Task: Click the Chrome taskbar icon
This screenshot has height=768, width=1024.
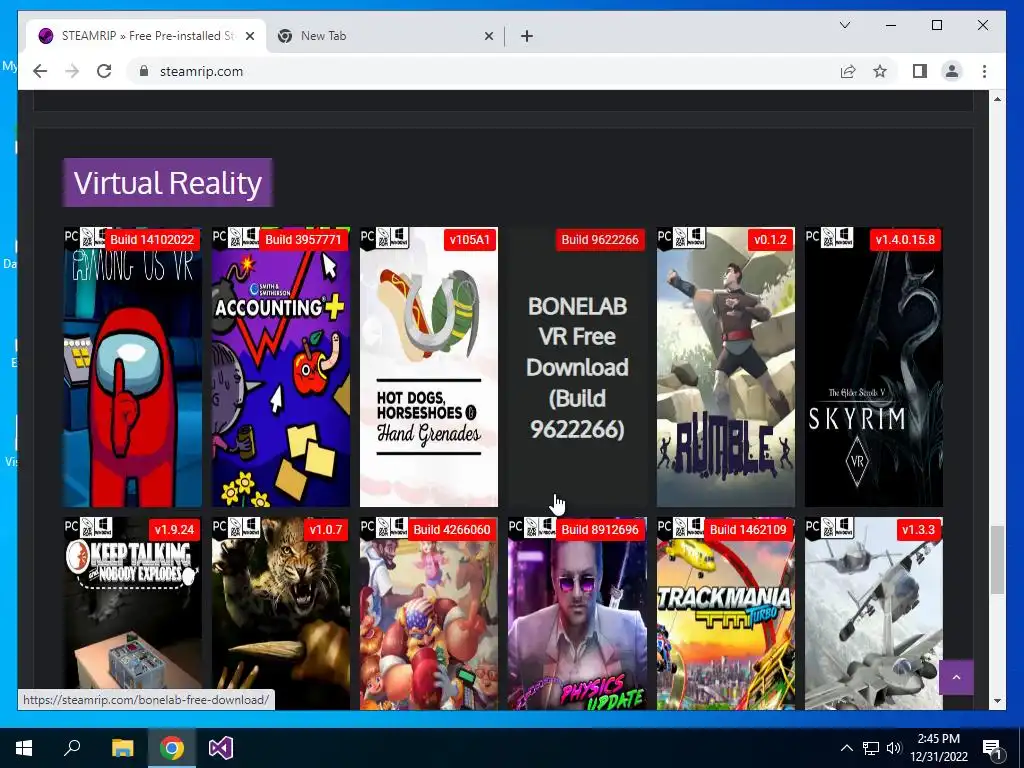Action: 172,748
